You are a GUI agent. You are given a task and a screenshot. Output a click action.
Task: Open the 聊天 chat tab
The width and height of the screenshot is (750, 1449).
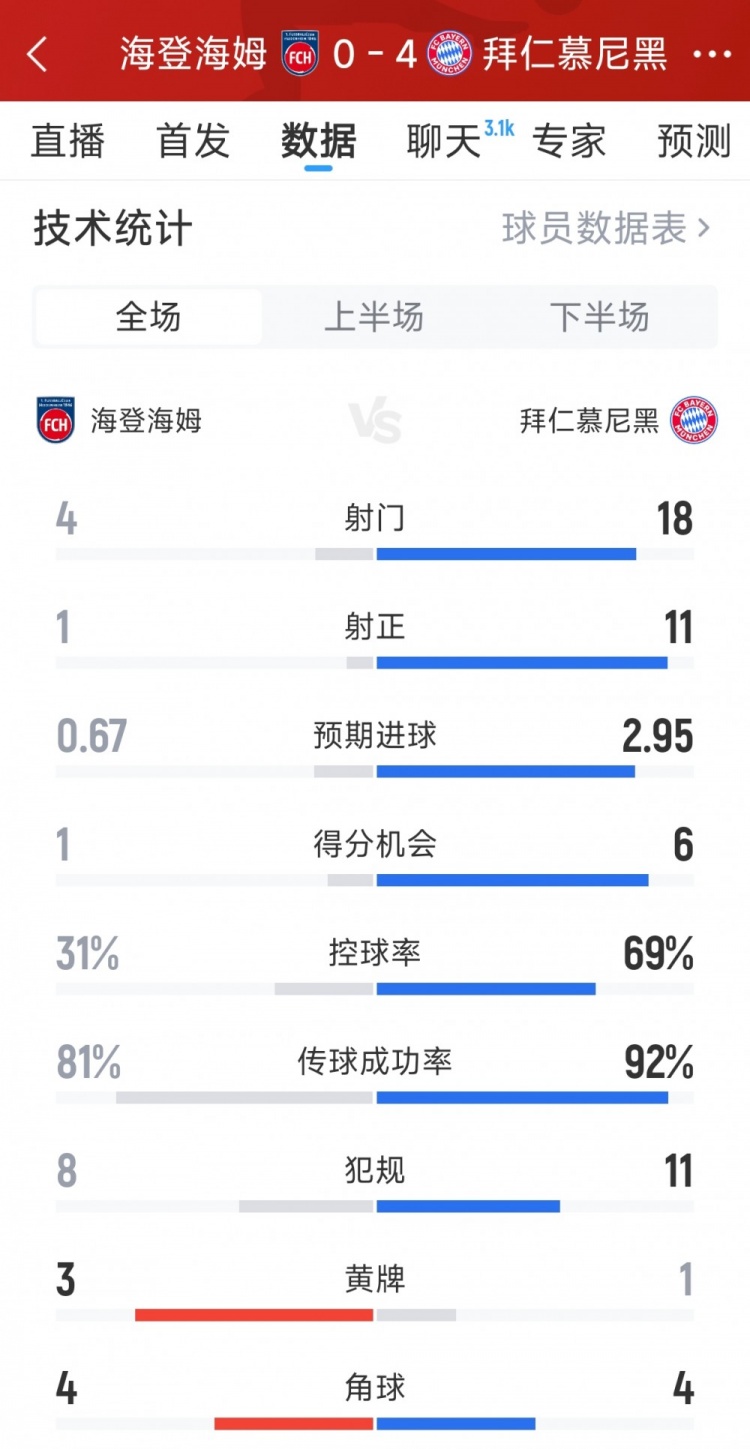pyautogui.click(x=444, y=141)
